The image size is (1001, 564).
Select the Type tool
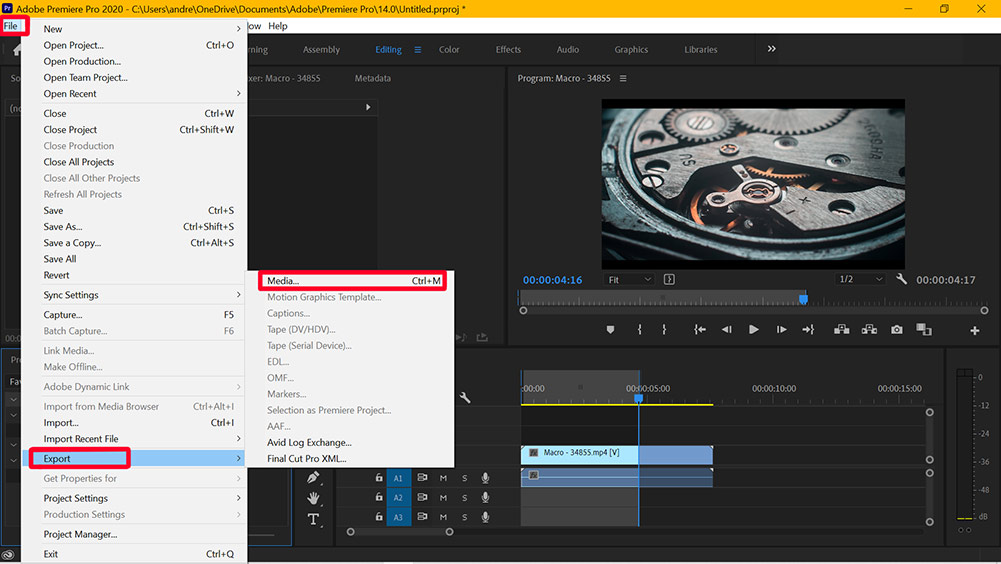tap(313, 519)
